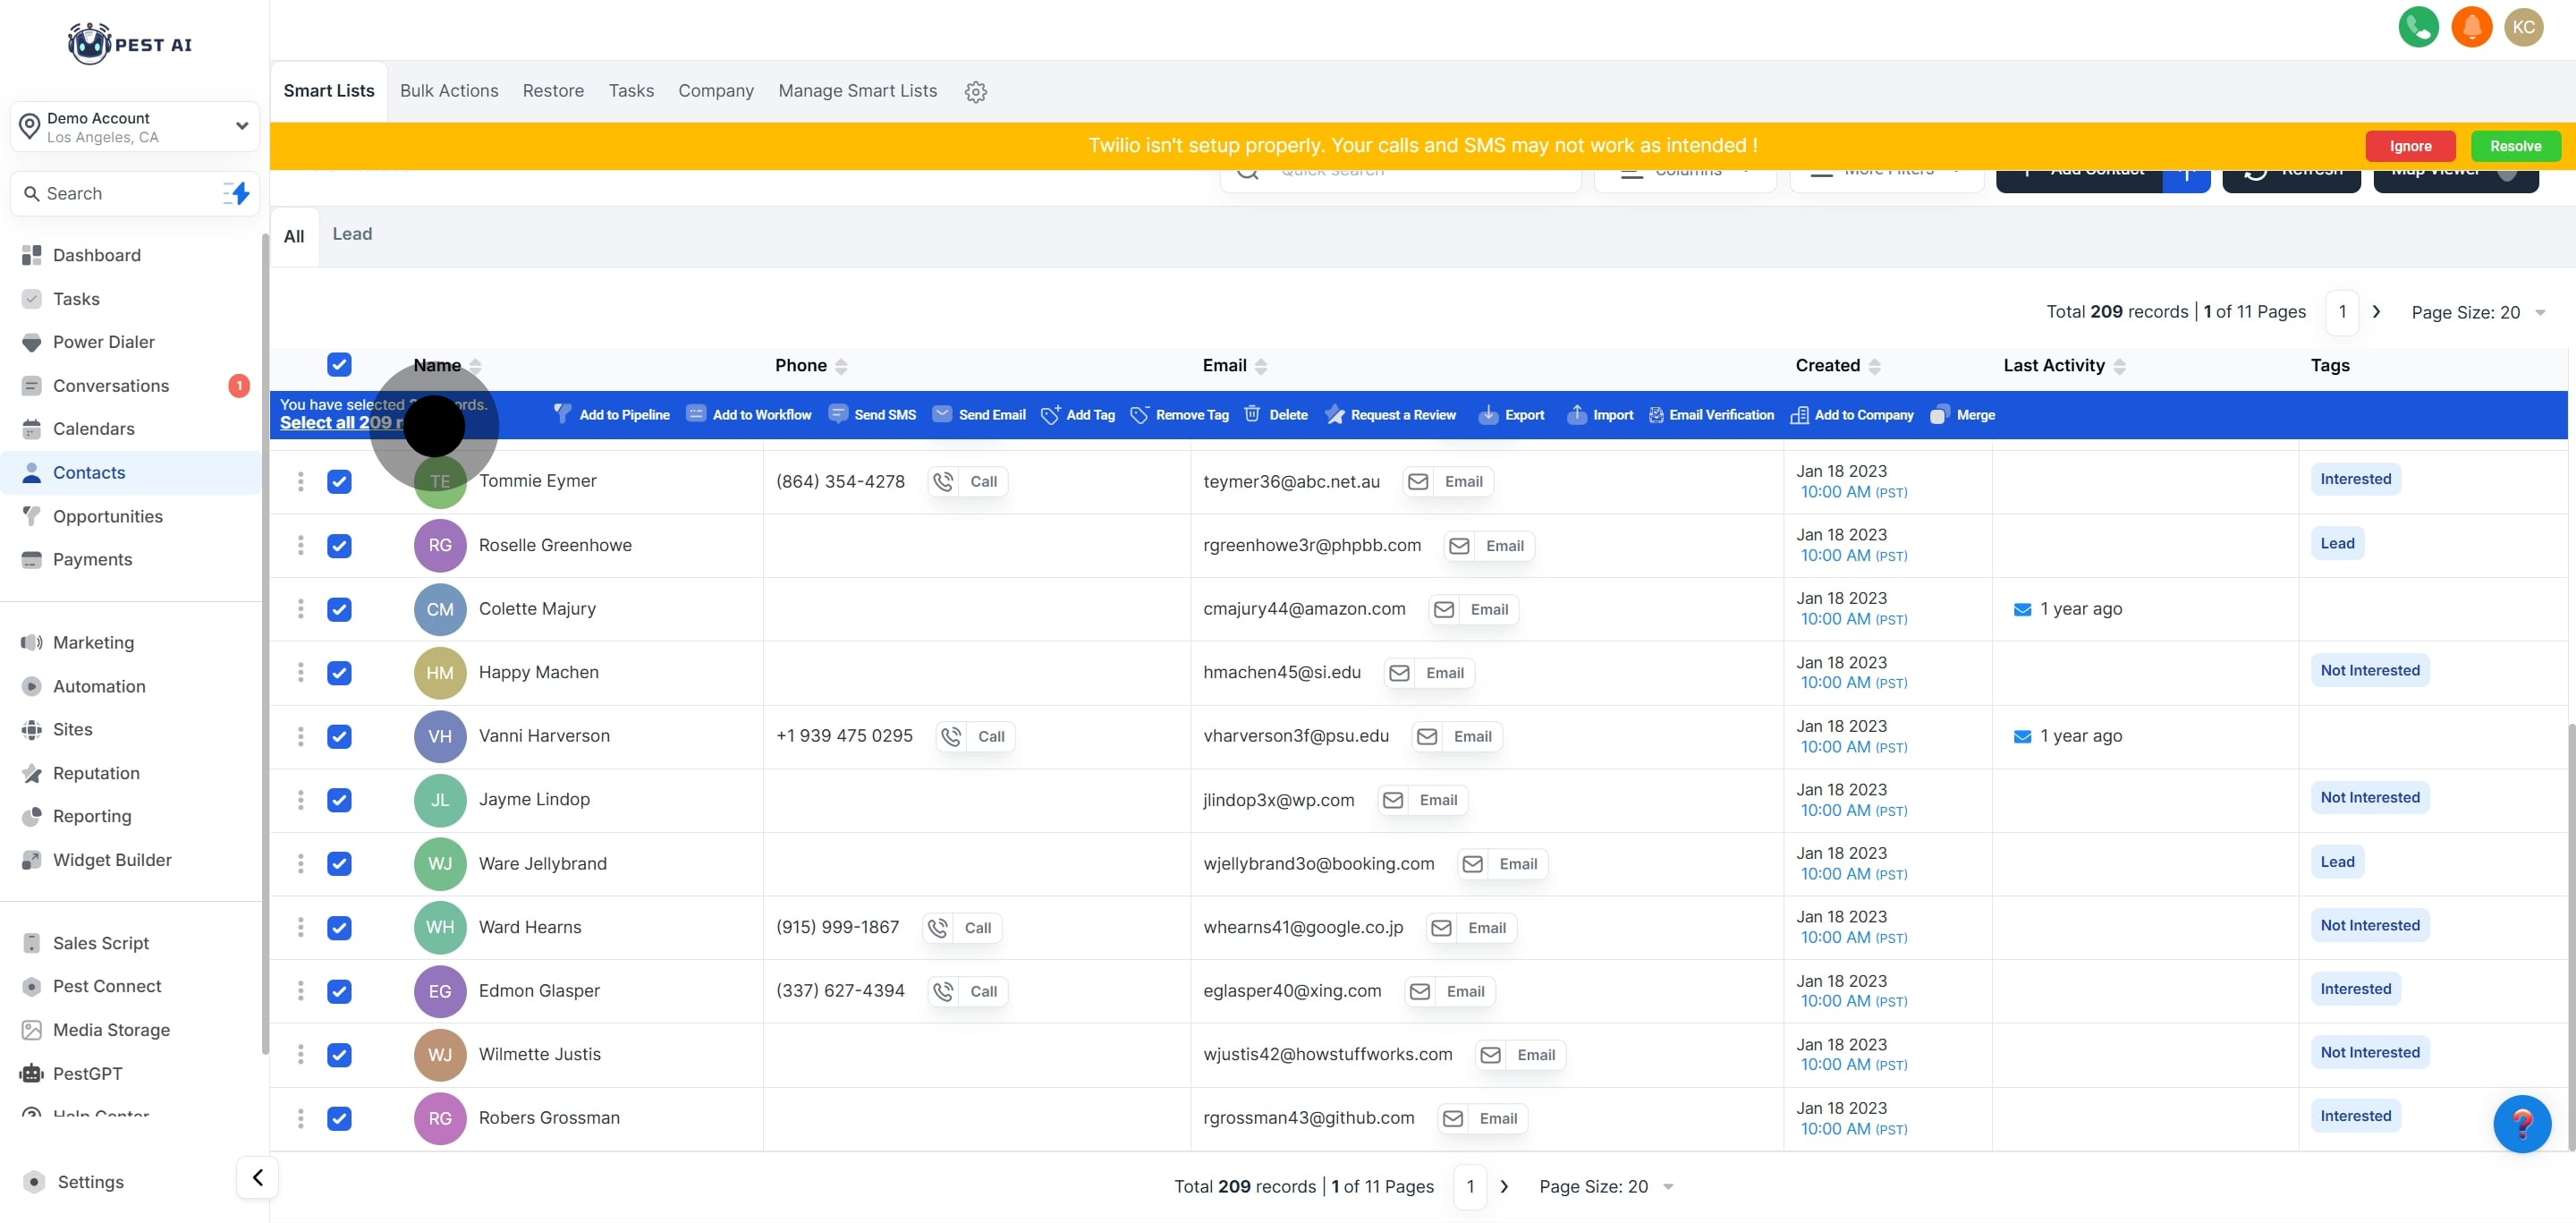Open the top Page Size dropdown
Viewport: 2576px width, 1223px height.
point(2477,312)
